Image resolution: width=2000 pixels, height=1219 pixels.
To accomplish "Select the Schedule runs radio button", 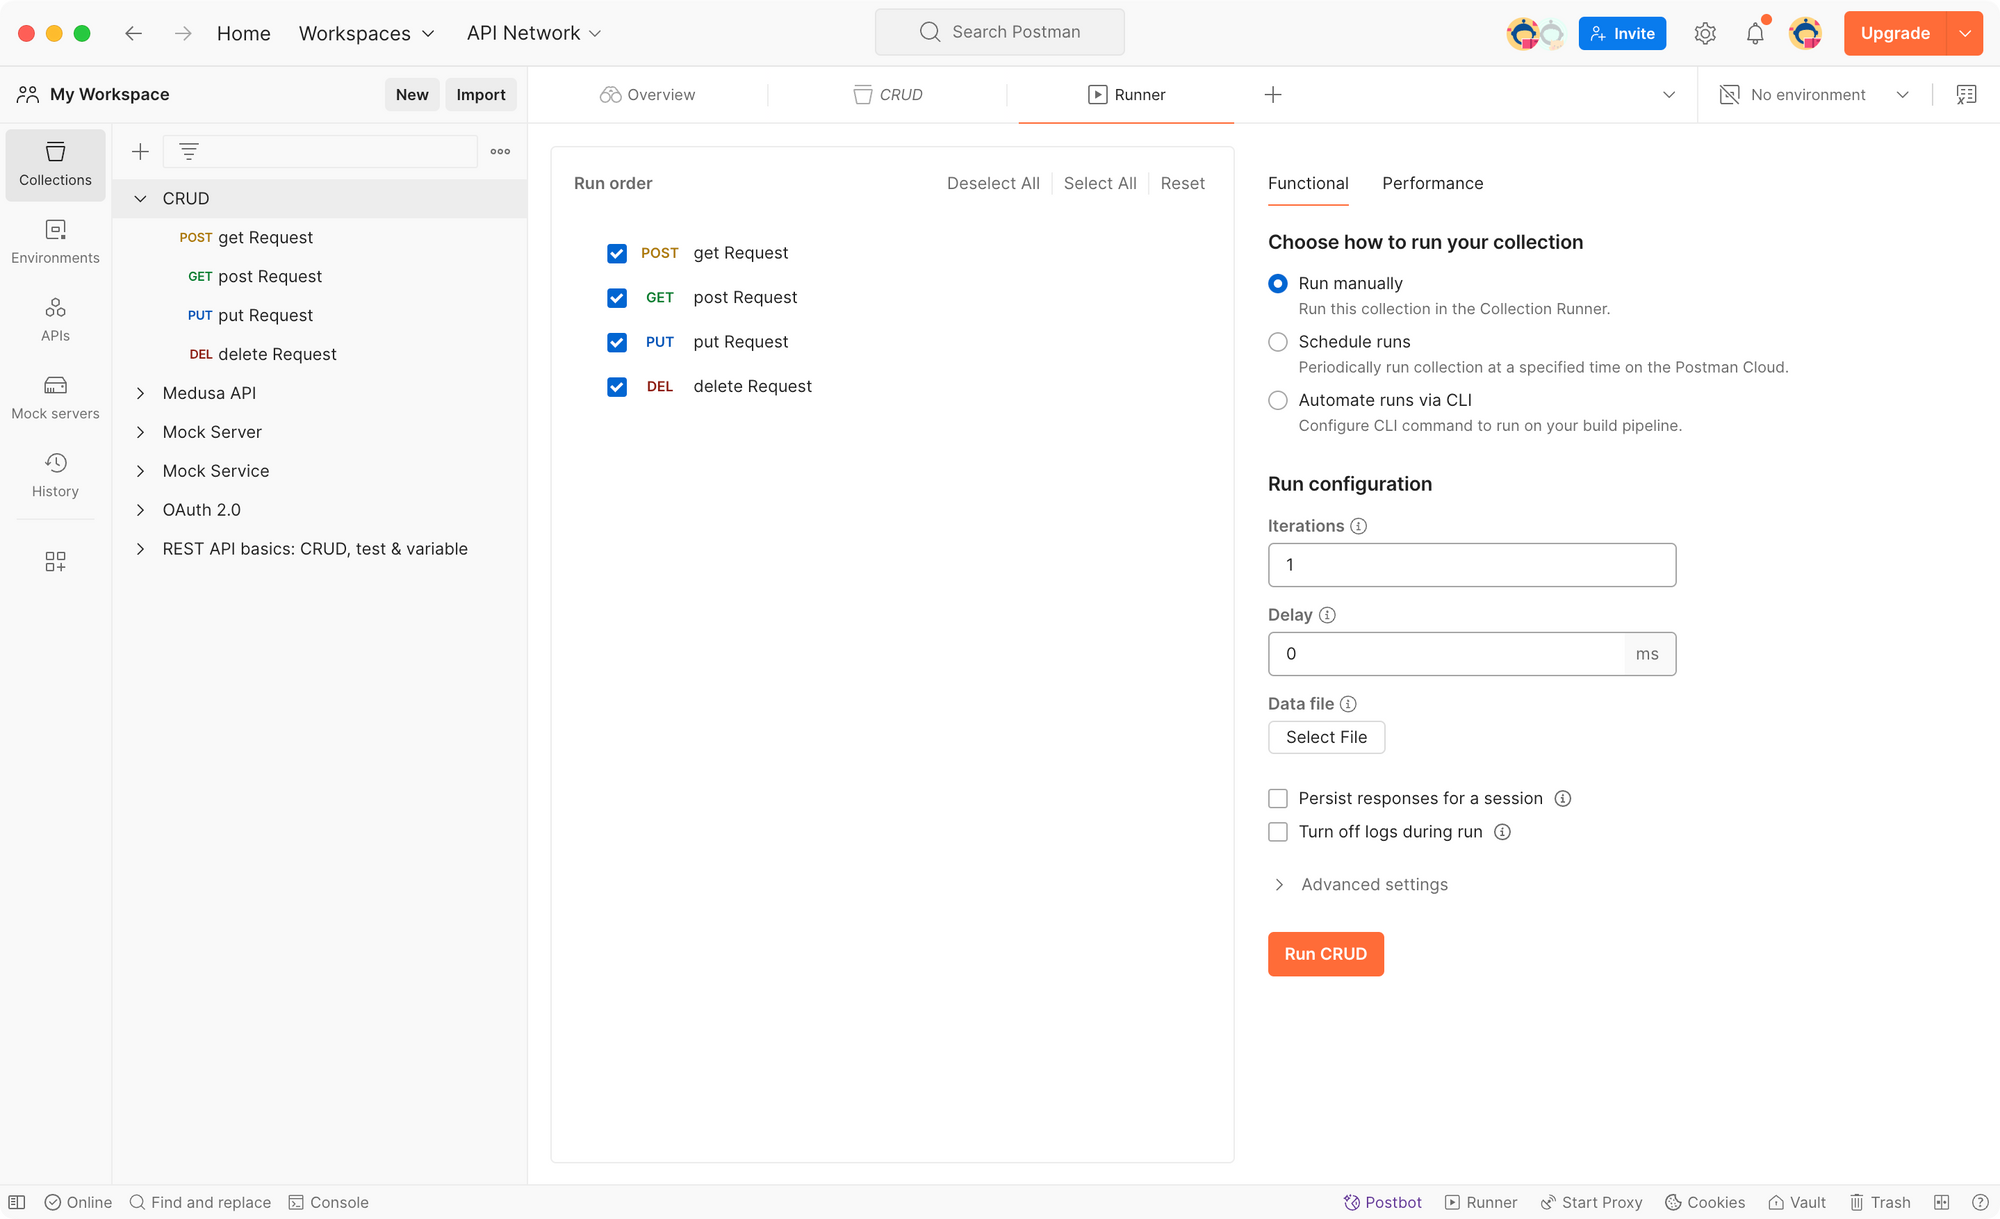I will (x=1276, y=342).
